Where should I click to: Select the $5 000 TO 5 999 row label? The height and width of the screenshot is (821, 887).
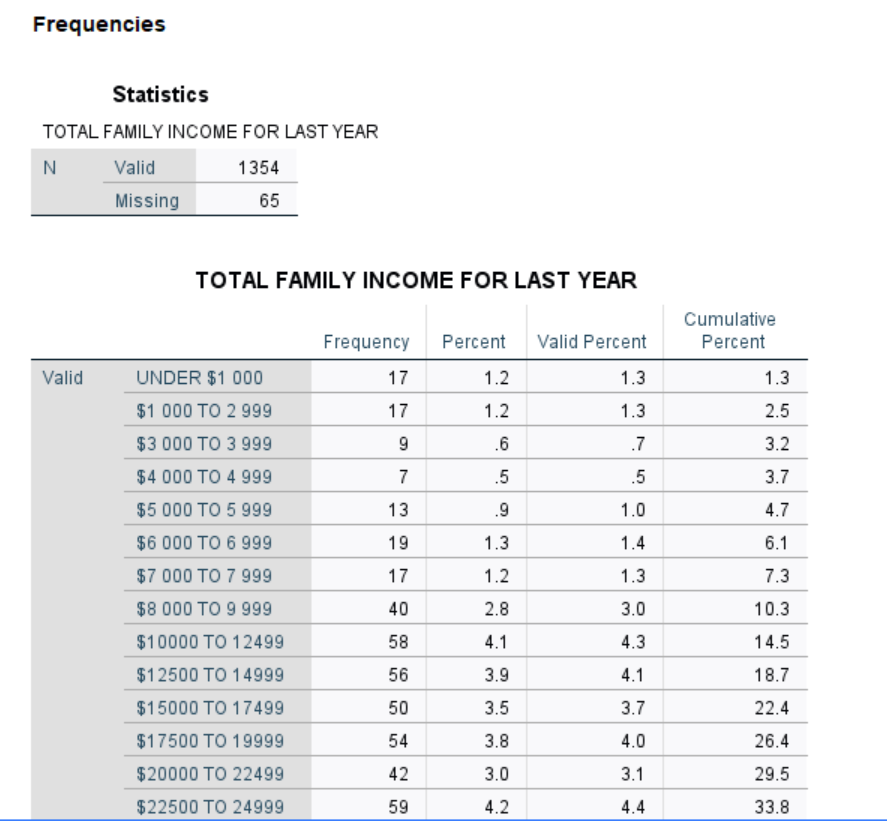204,510
